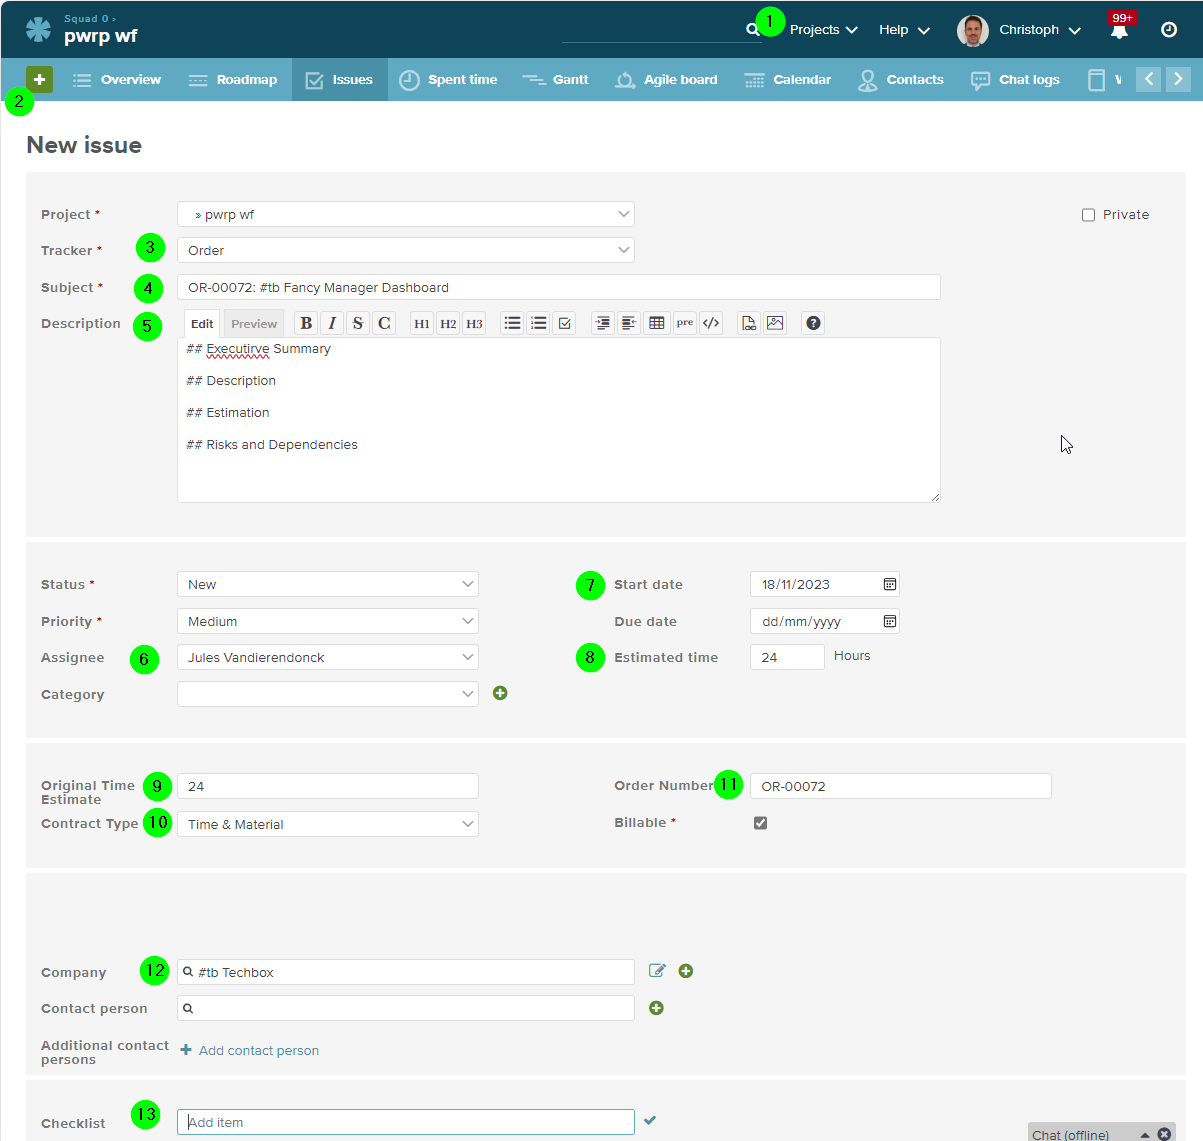Insert heading H1 in description

pyautogui.click(x=422, y=323)
